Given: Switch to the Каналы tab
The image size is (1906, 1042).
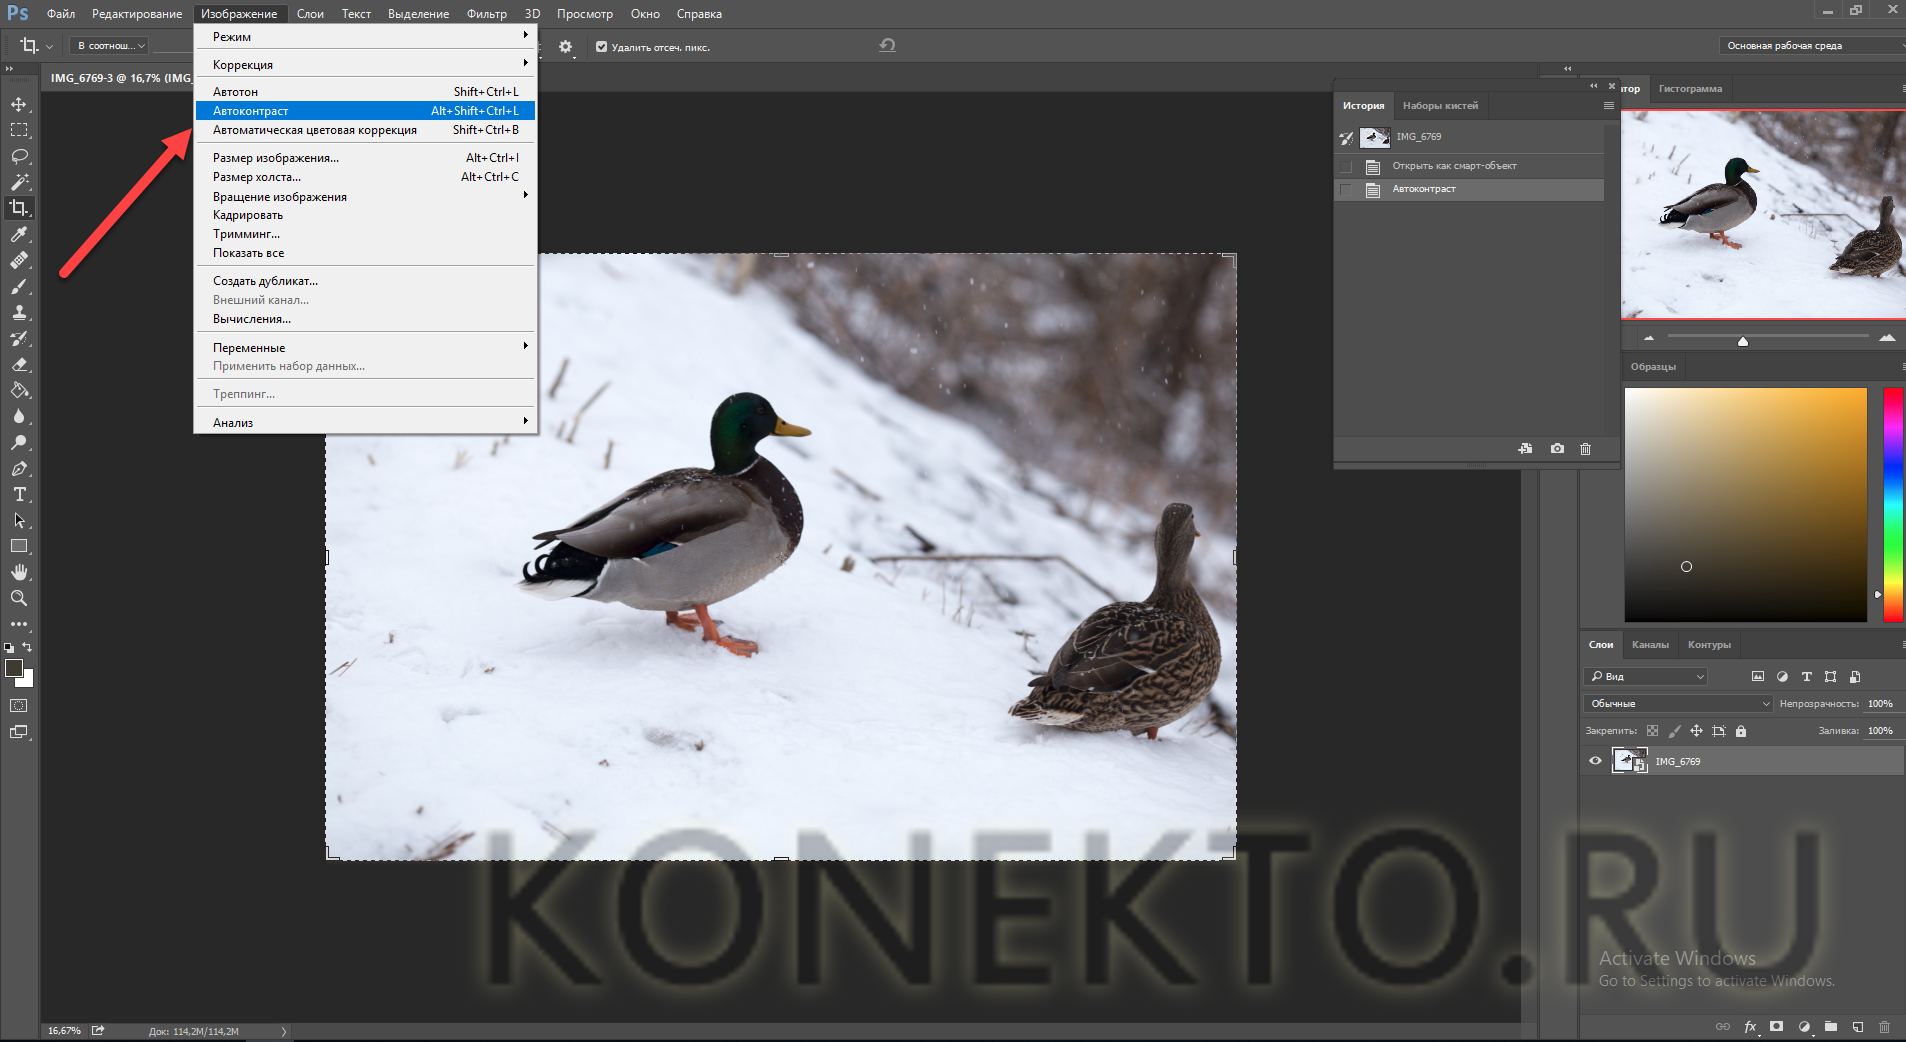Looking at the screenshot, I should pos(1650,645).
